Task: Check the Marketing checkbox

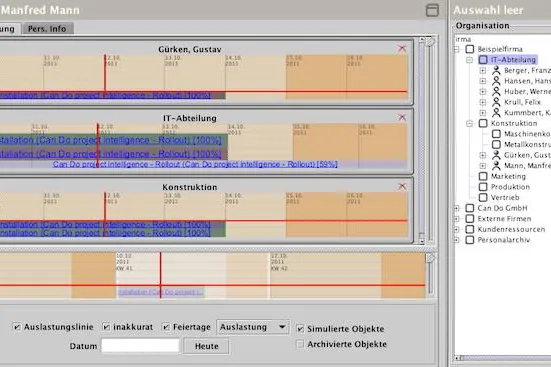Action: pyautogui.click(x=483, y=176)
